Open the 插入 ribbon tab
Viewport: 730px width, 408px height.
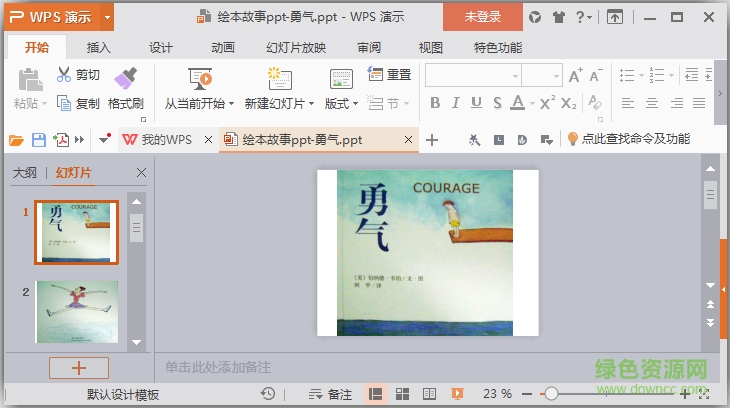[99, 48]
